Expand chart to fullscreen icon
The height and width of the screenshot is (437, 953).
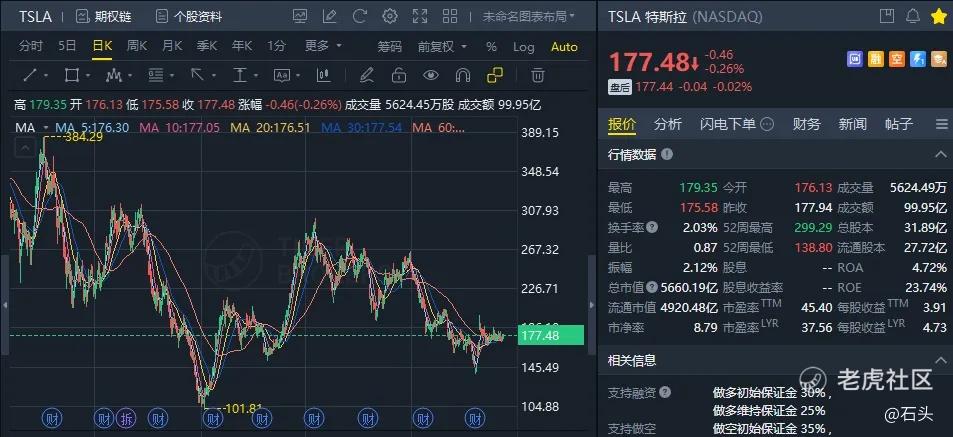[420, 16]
